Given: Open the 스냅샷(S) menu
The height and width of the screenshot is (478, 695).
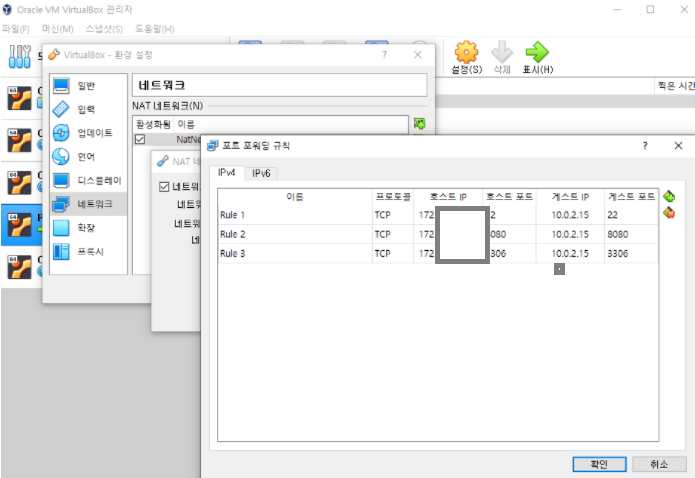Looking at the screenshot, I should tap(104, 29).
